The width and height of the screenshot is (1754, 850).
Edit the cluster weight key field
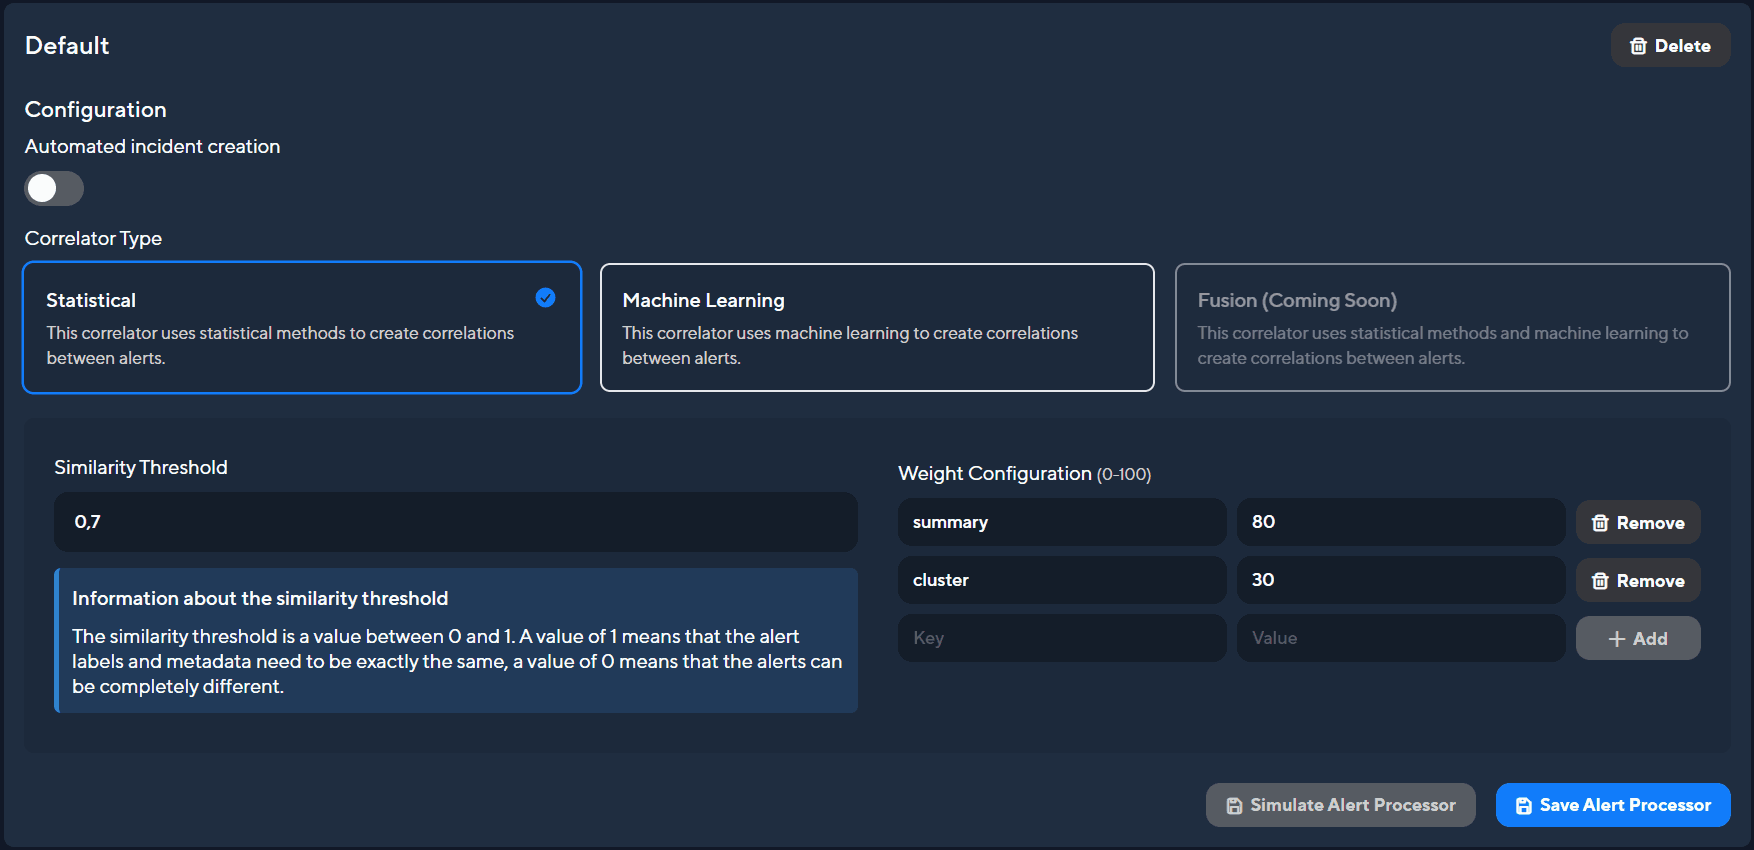1062,580
